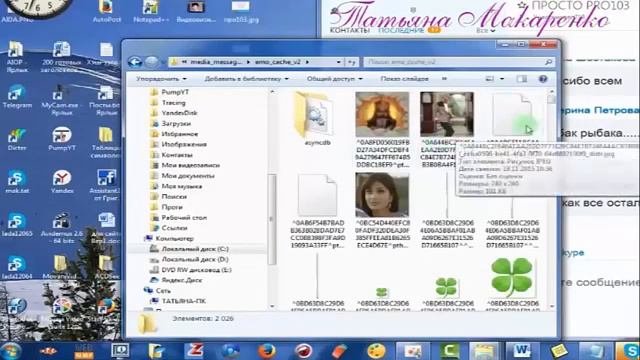Viewport: 640px width, 360px height.
Task: Select Изображения in the navigation tree
Action: tap(184, 144)
